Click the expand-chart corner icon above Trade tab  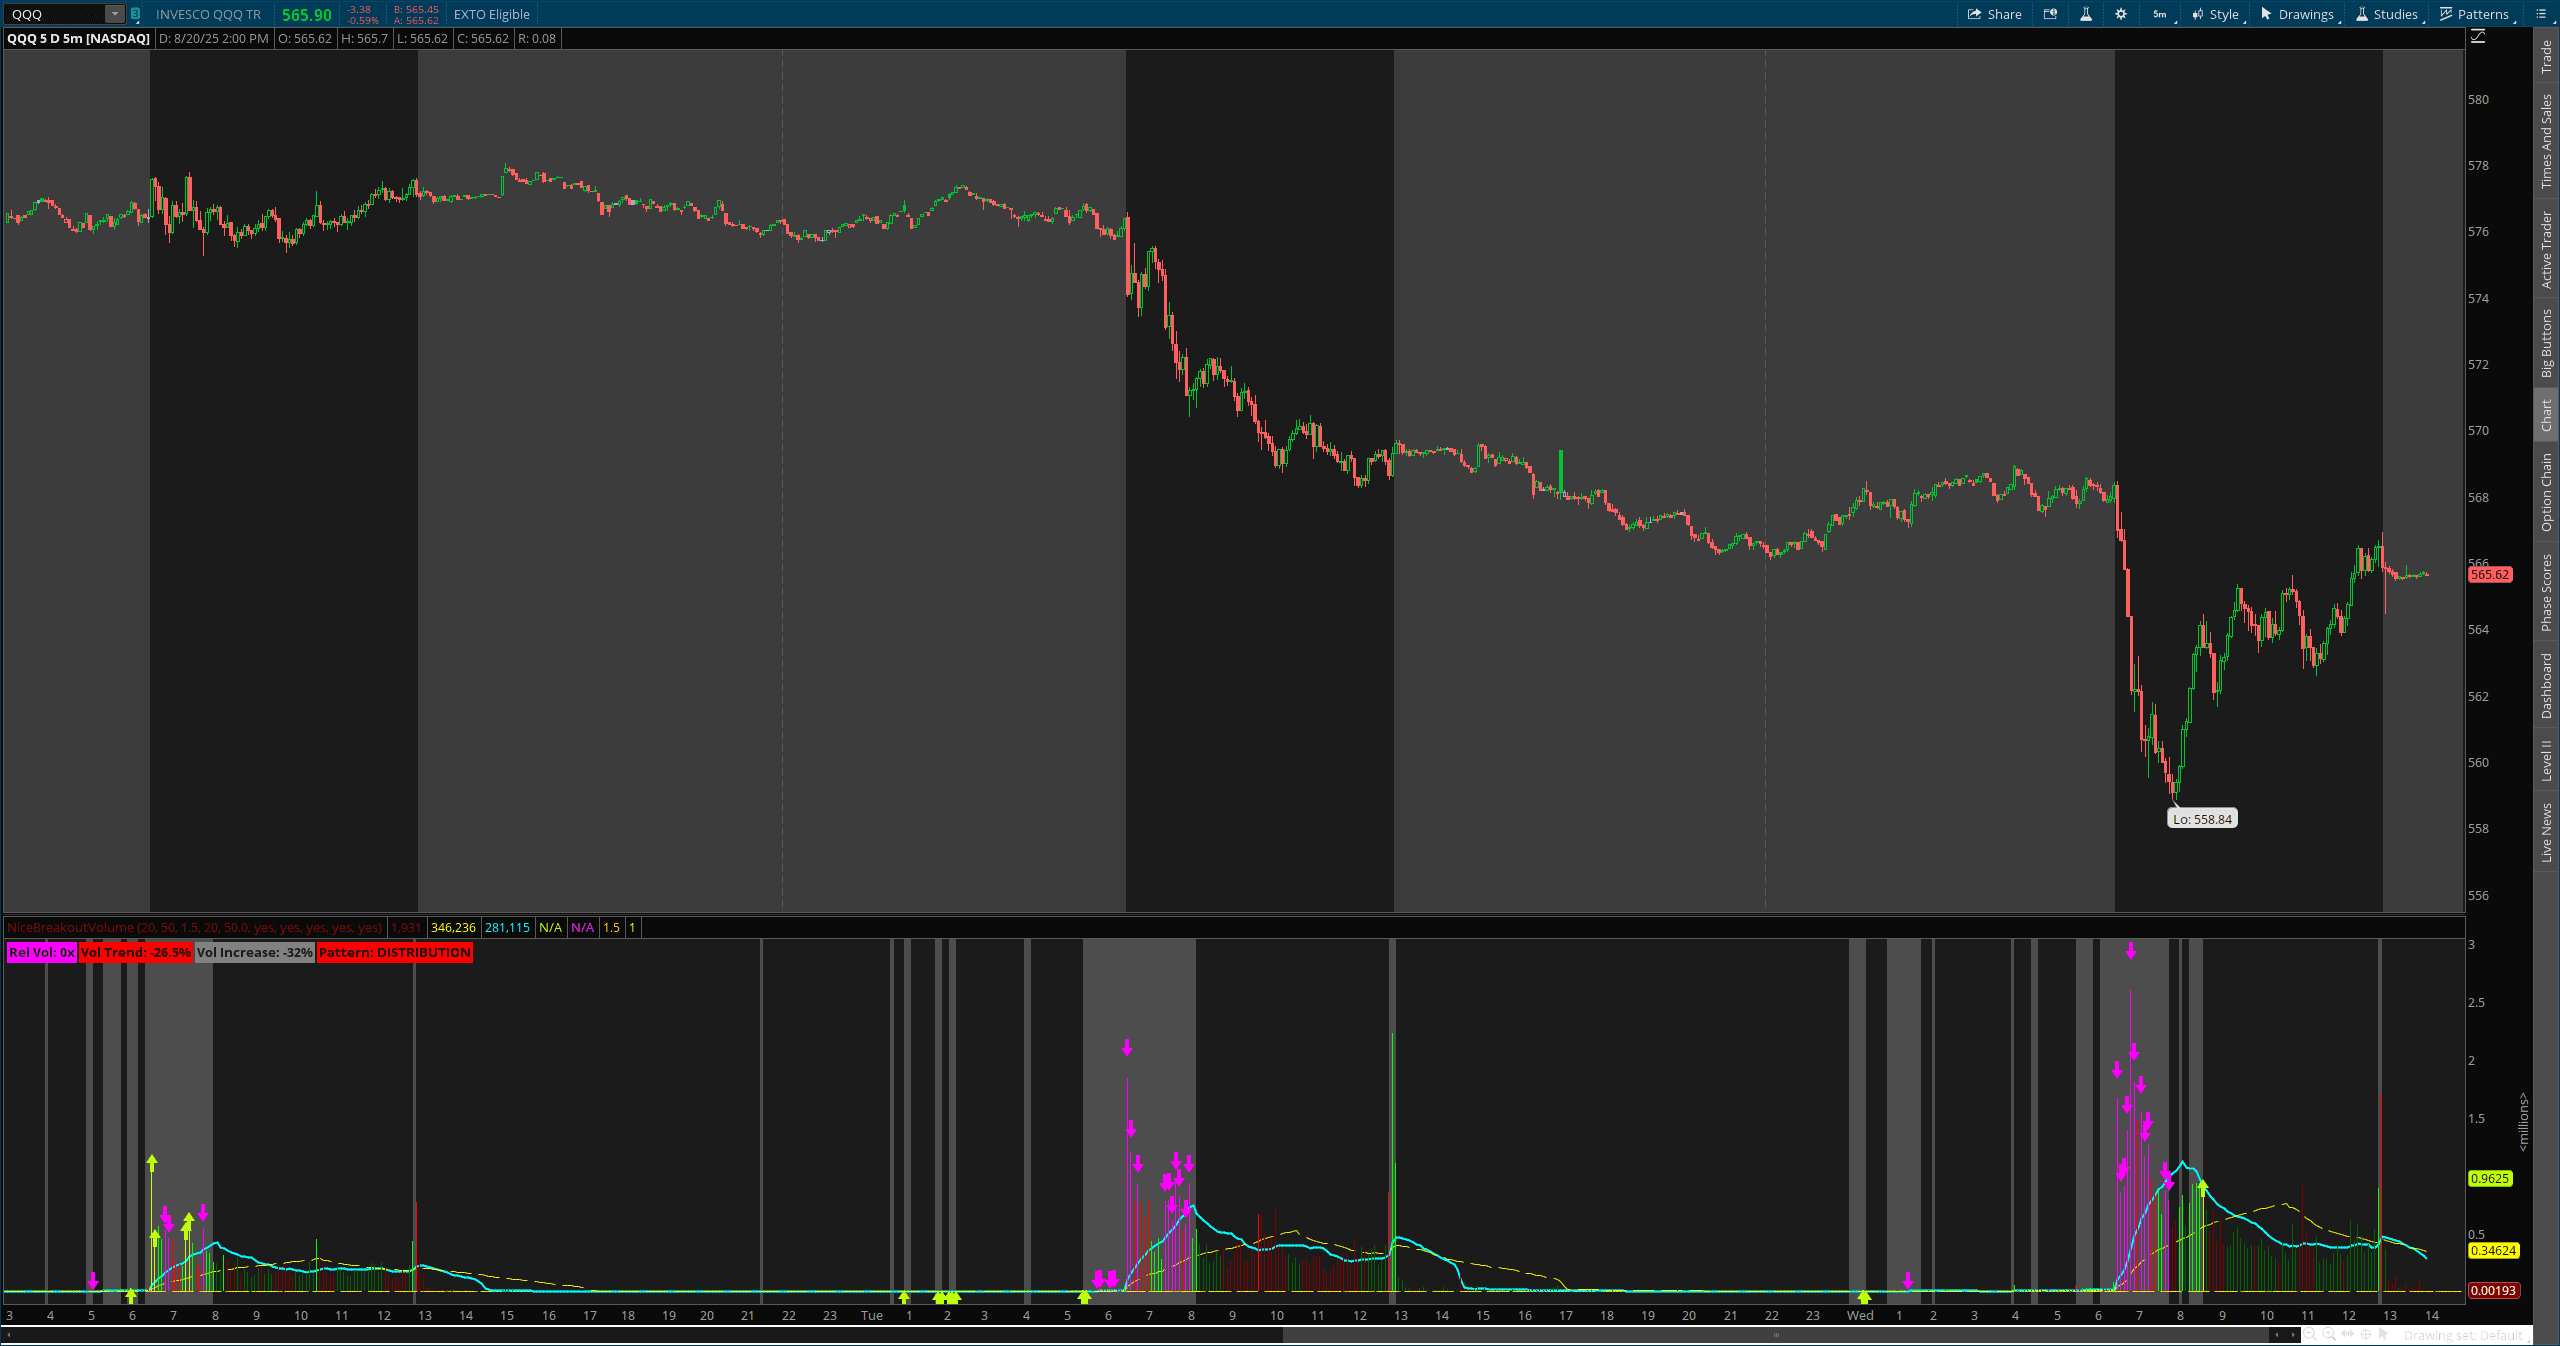point(2477,36)
